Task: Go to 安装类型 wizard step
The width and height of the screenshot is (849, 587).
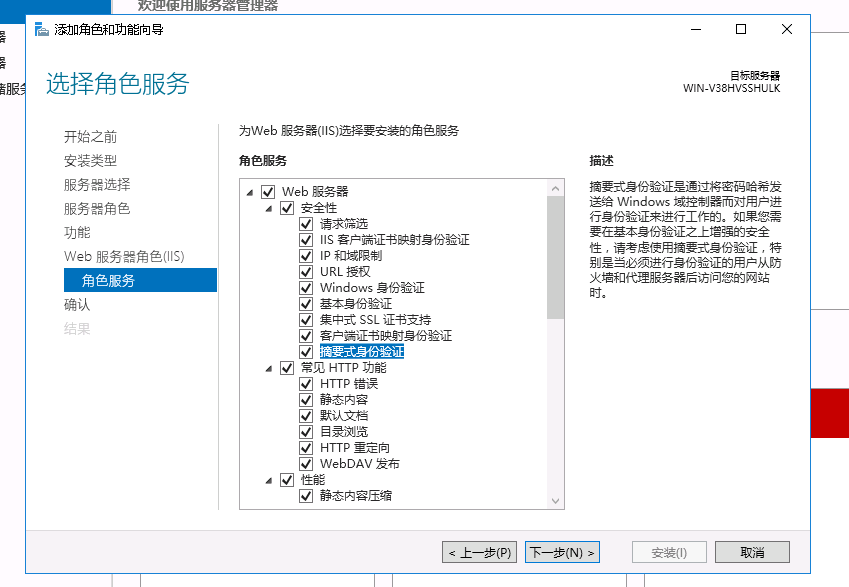Action: [x=90, y=161]
